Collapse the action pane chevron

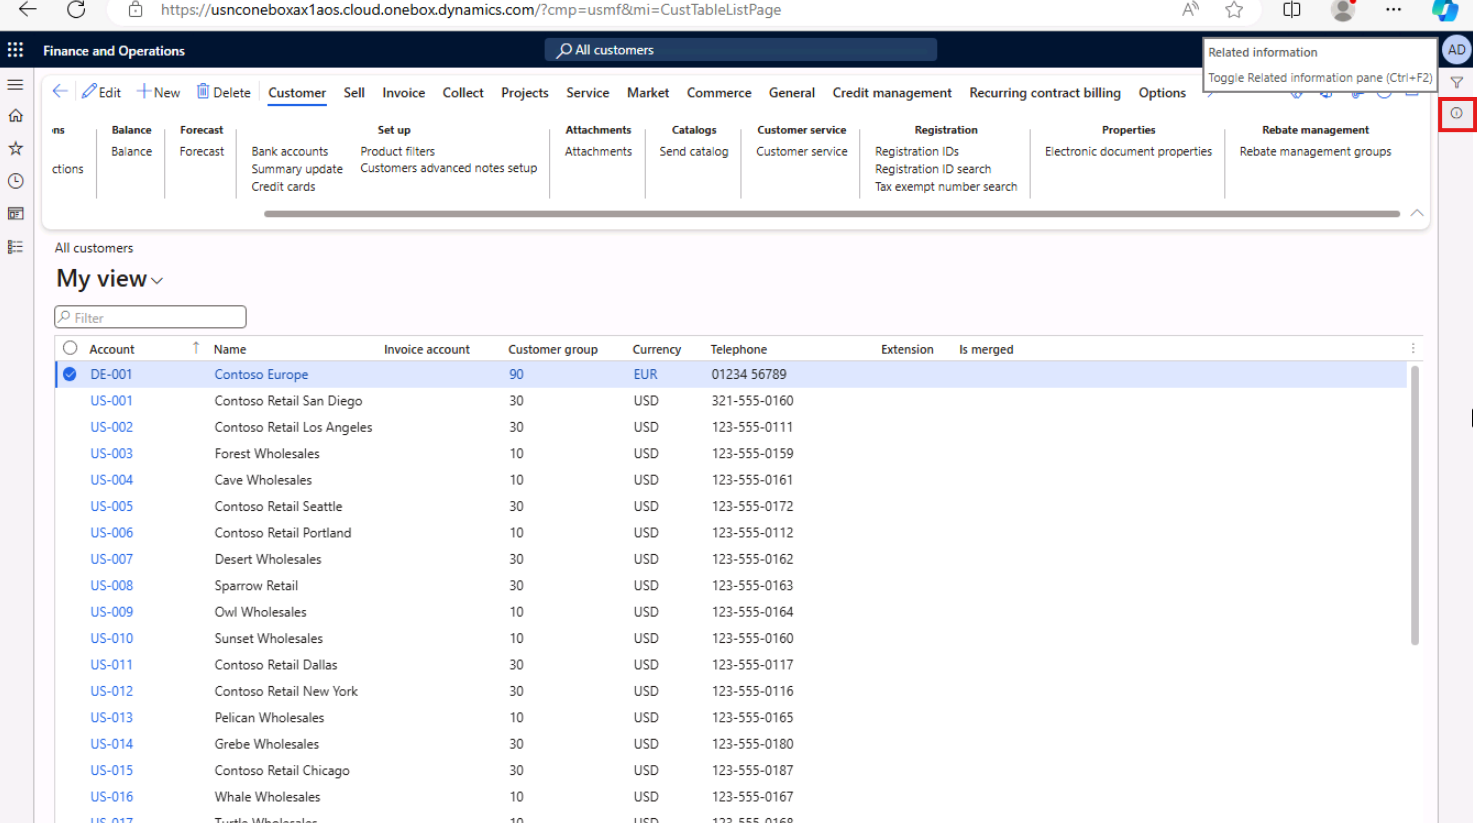[1417, 213]
